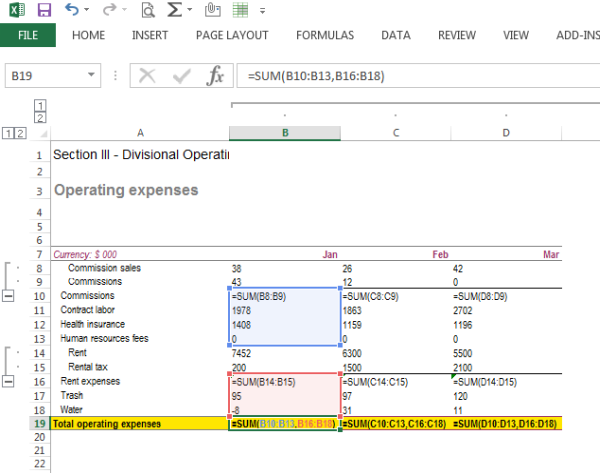Undo the last action
Image resolution: width=600 pixels, height=473 pixels.
click(x=72, y=11)
